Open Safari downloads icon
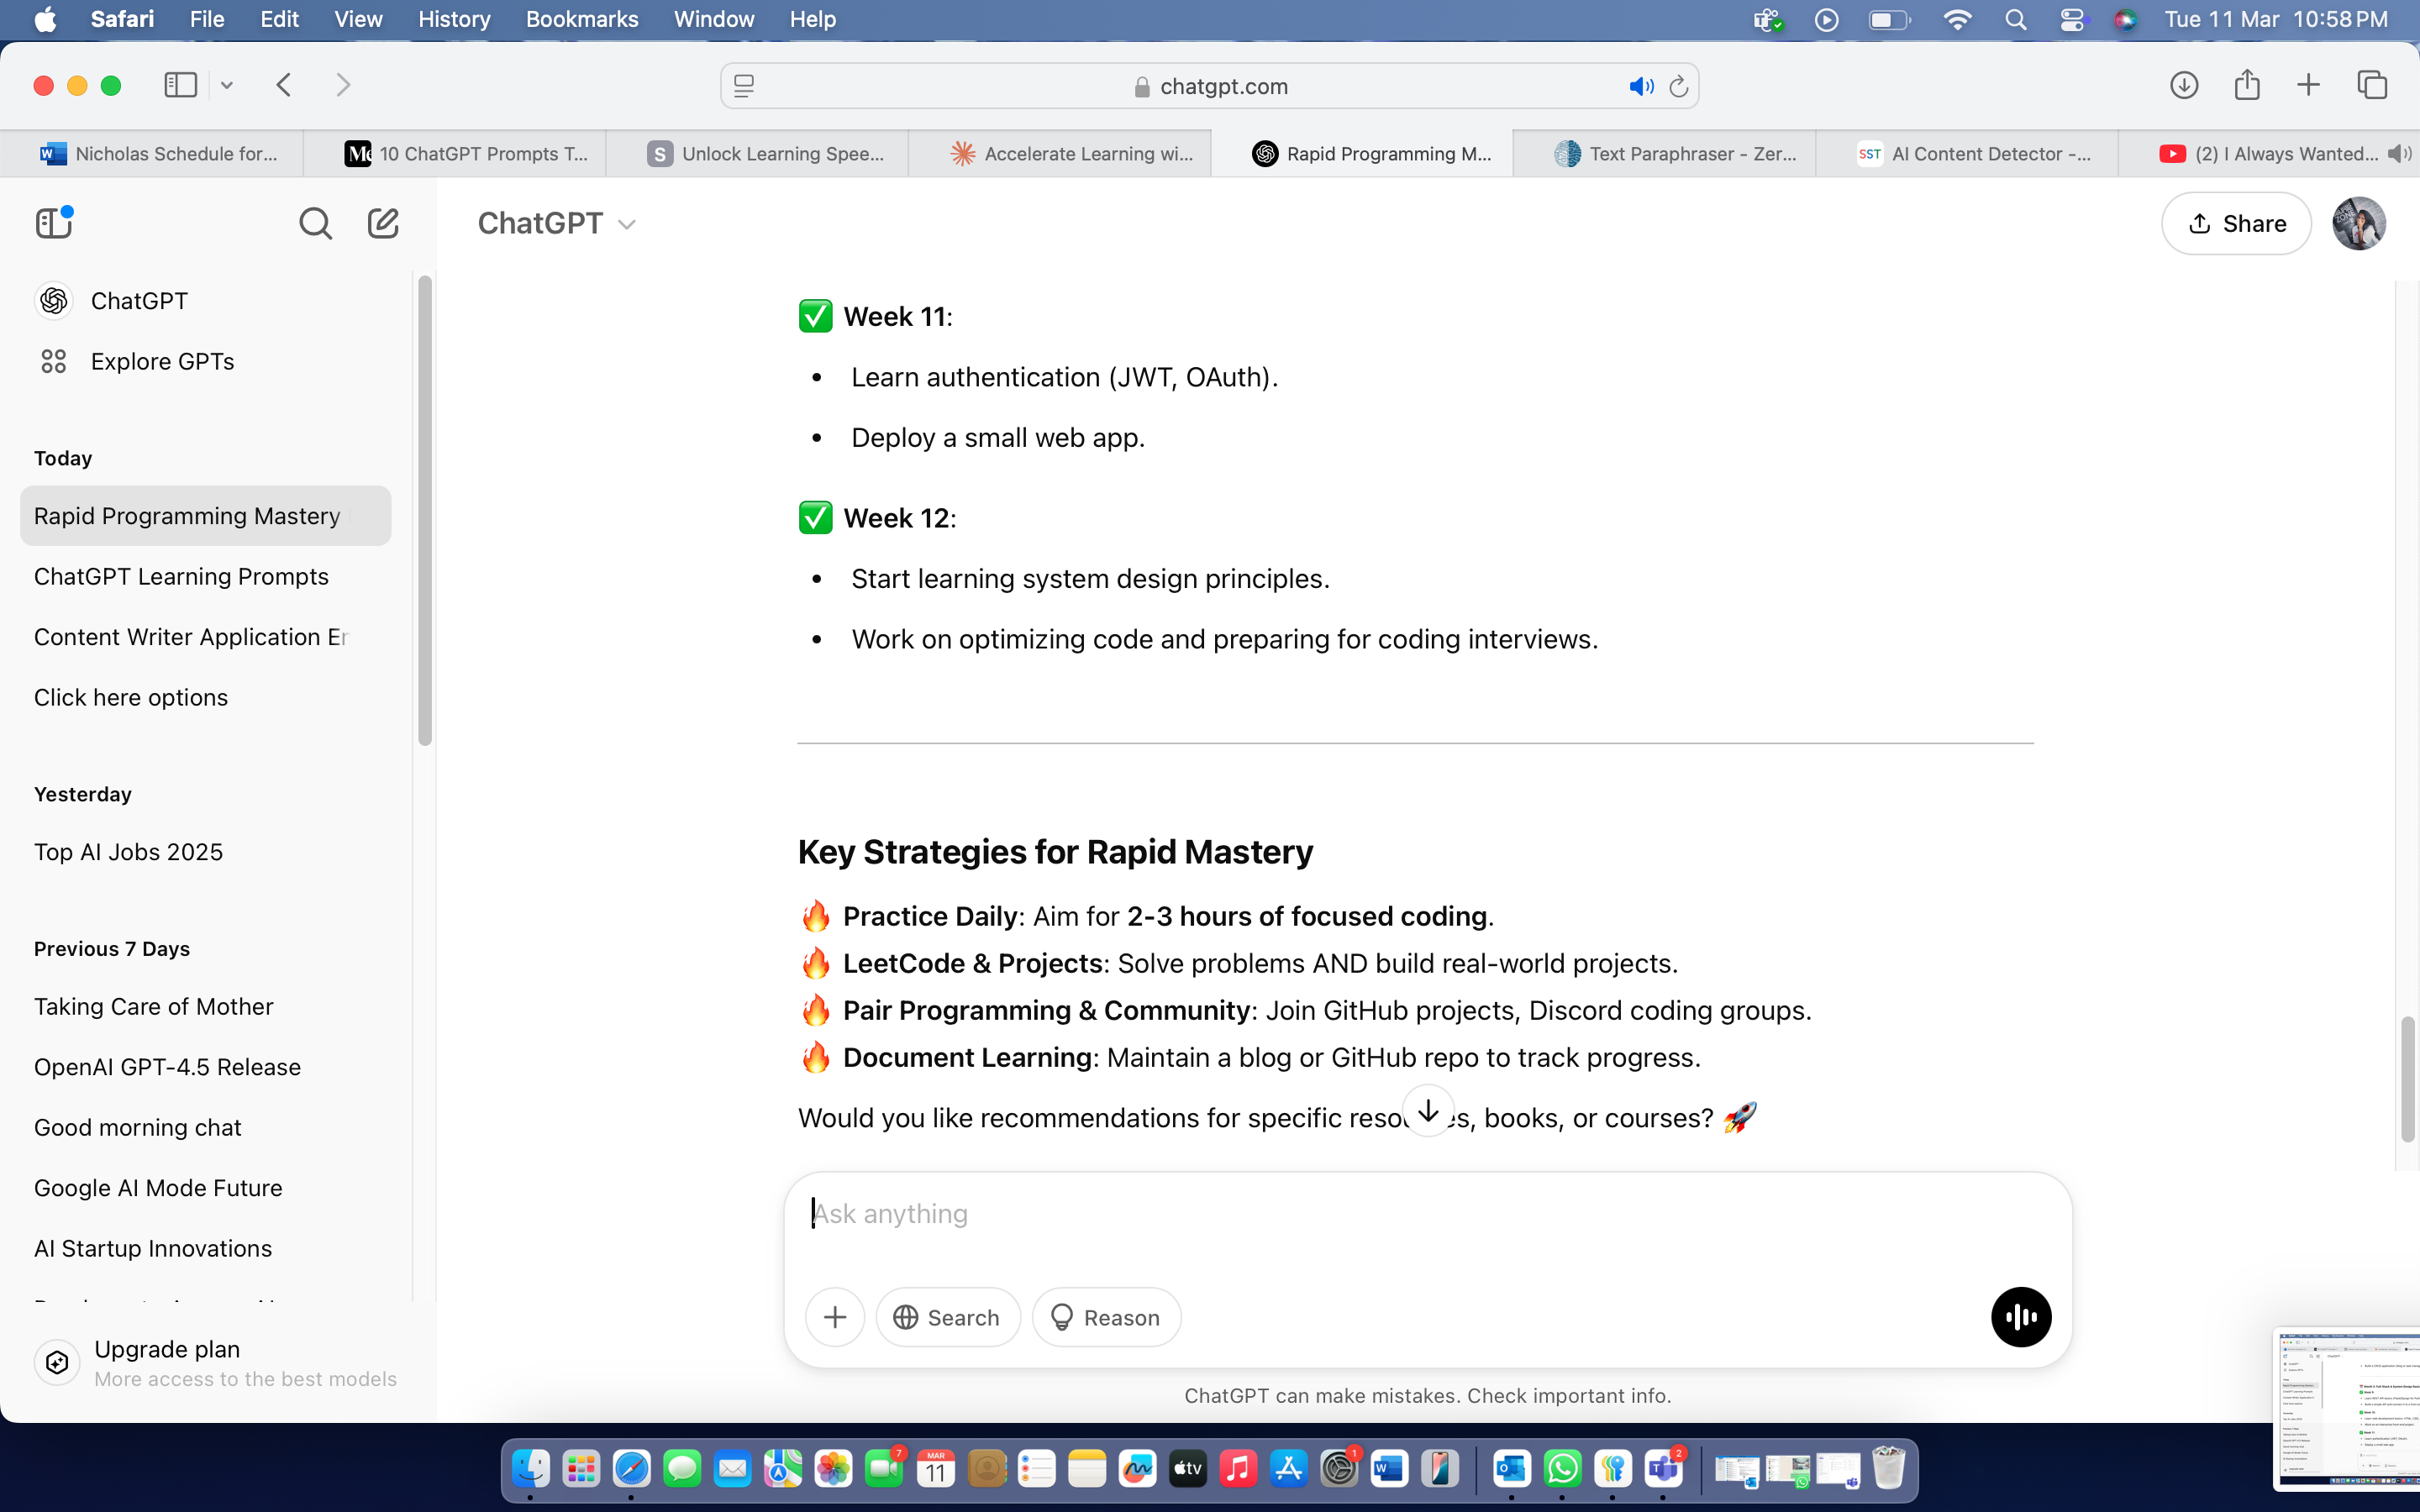 click(x=2183, y=85)
